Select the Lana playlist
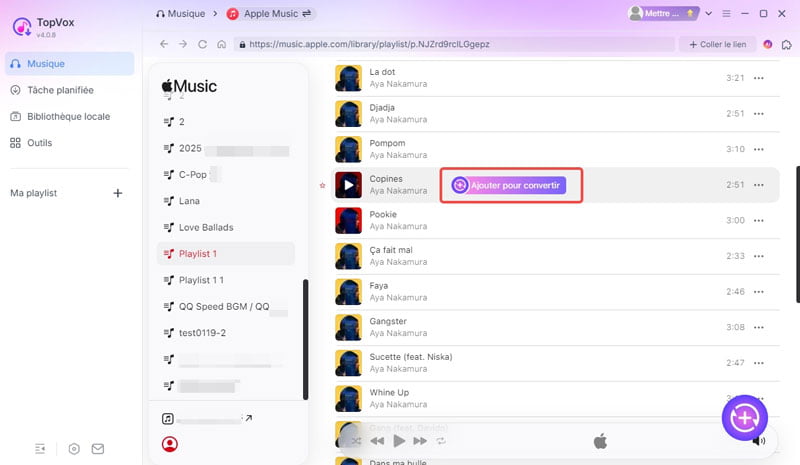800x465 pixels. [x=226, y=201]
